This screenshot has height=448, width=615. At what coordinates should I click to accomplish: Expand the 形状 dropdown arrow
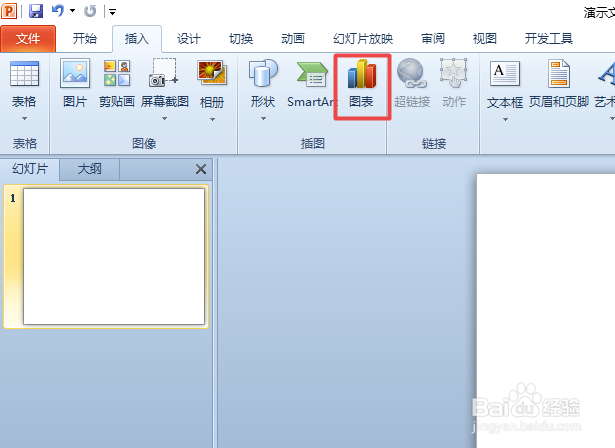click(263, 118)
